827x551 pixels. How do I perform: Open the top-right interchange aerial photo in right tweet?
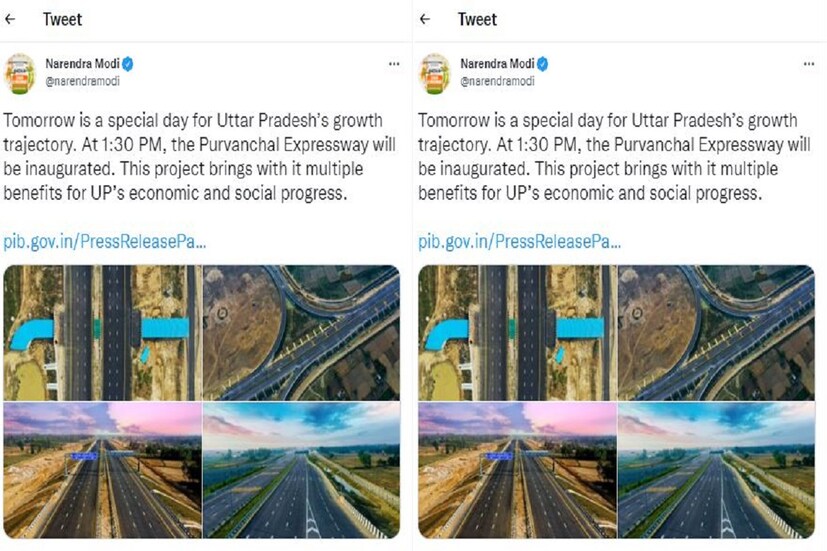click(716, 332)
